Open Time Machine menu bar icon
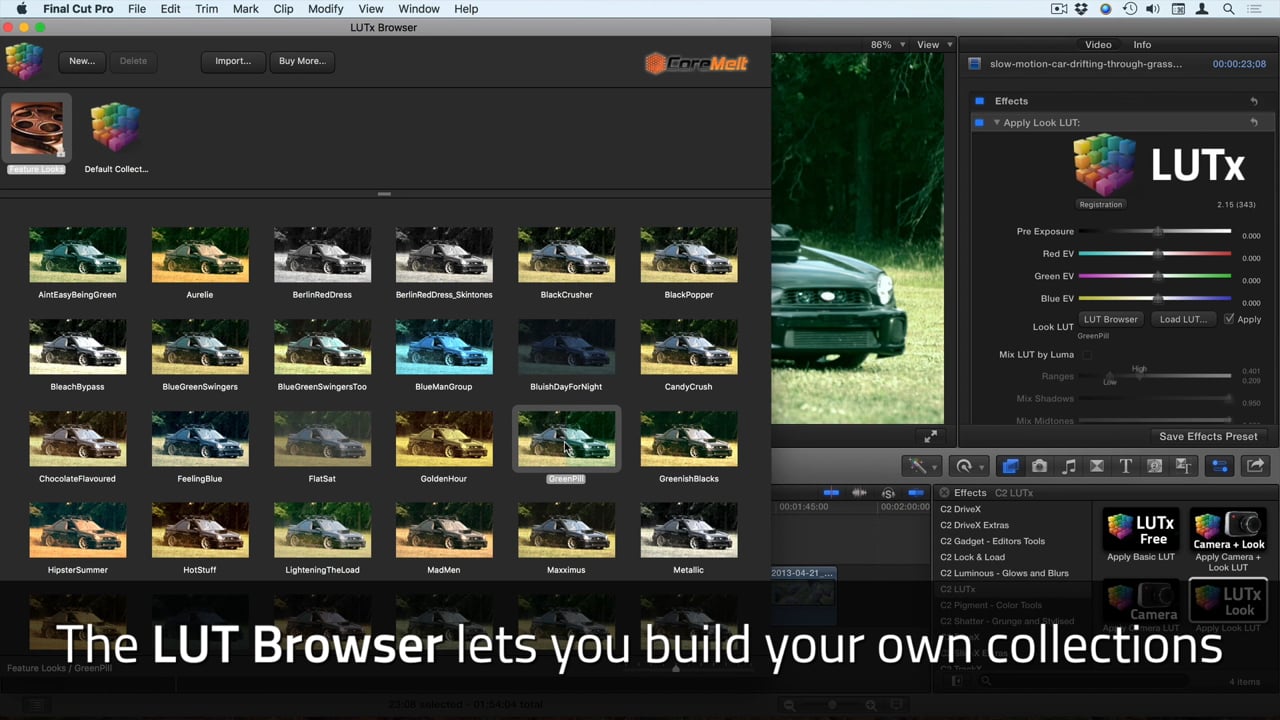Image resolution: width=1280 pixels, height=720 pixels. (1130, 9)
